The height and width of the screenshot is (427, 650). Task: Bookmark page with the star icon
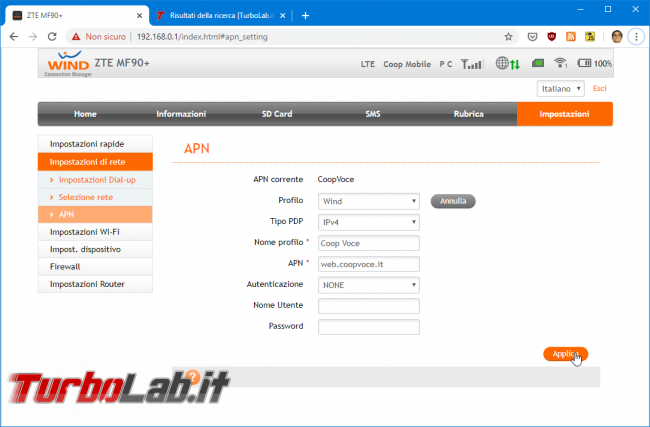[508, 37]
